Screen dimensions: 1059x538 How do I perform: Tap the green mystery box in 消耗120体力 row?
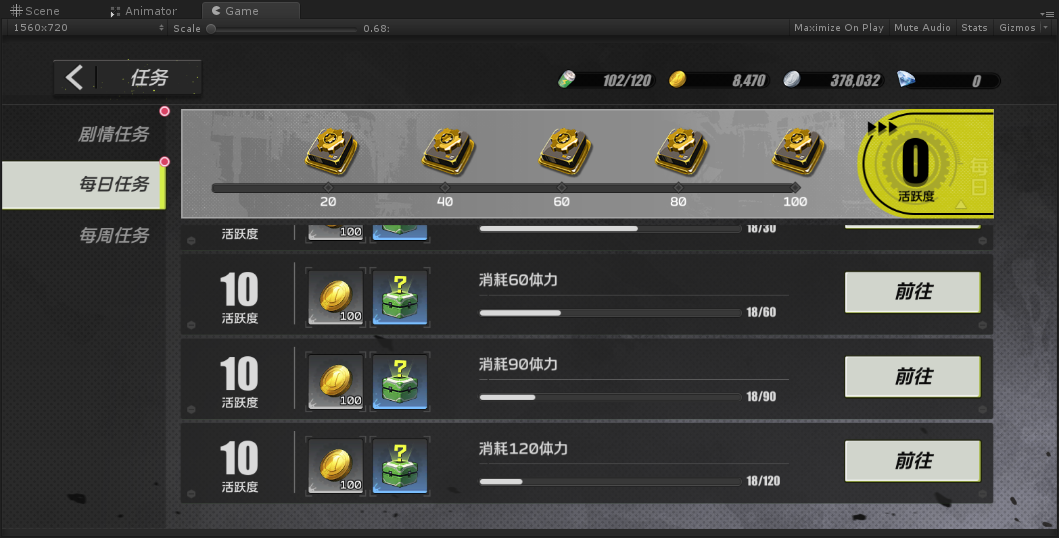click(x=400, y=466)
